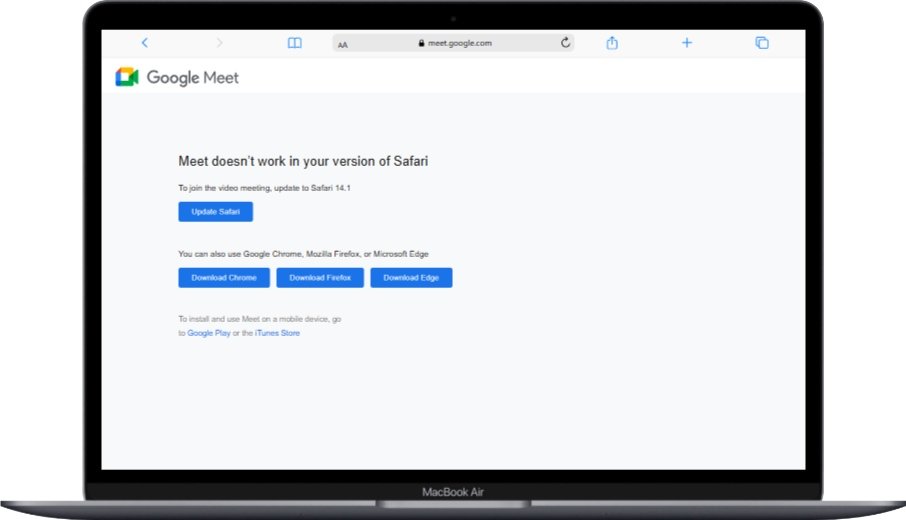Click the Safari forward arrow
This screenshot has width=906, height=520.
pyautogui.click(x=220, y=43)
